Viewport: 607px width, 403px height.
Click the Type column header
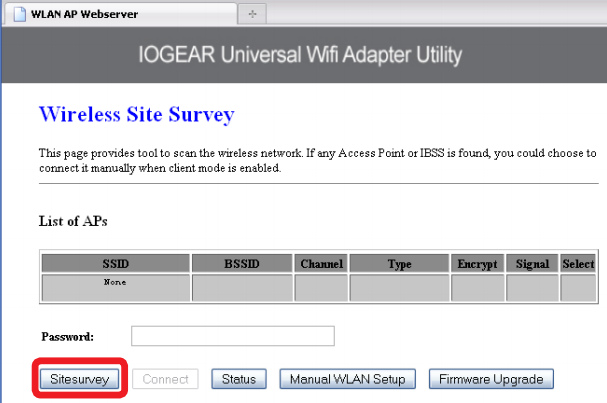400,264
